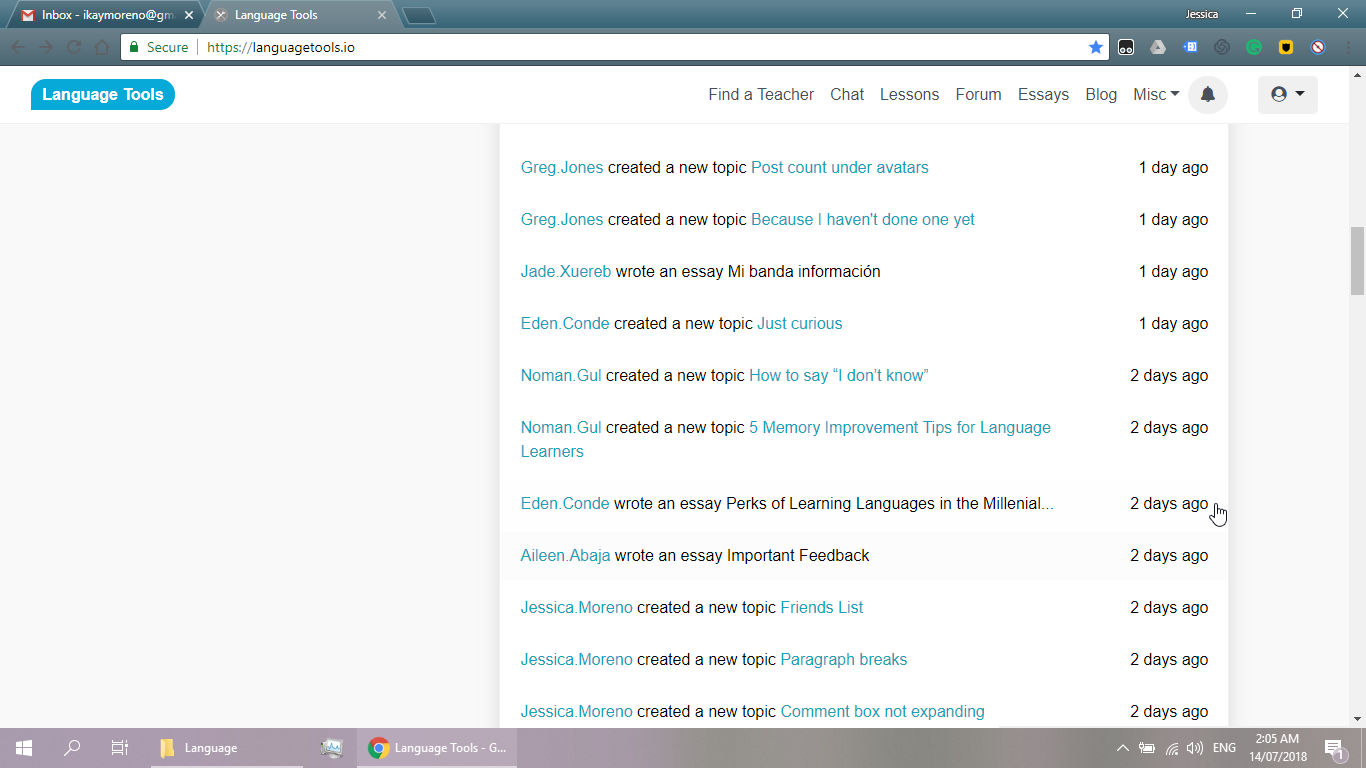Screen dimensions: 1366x768
Task: Bookmark page with the star icon
Action: [x=1096, y=47]
